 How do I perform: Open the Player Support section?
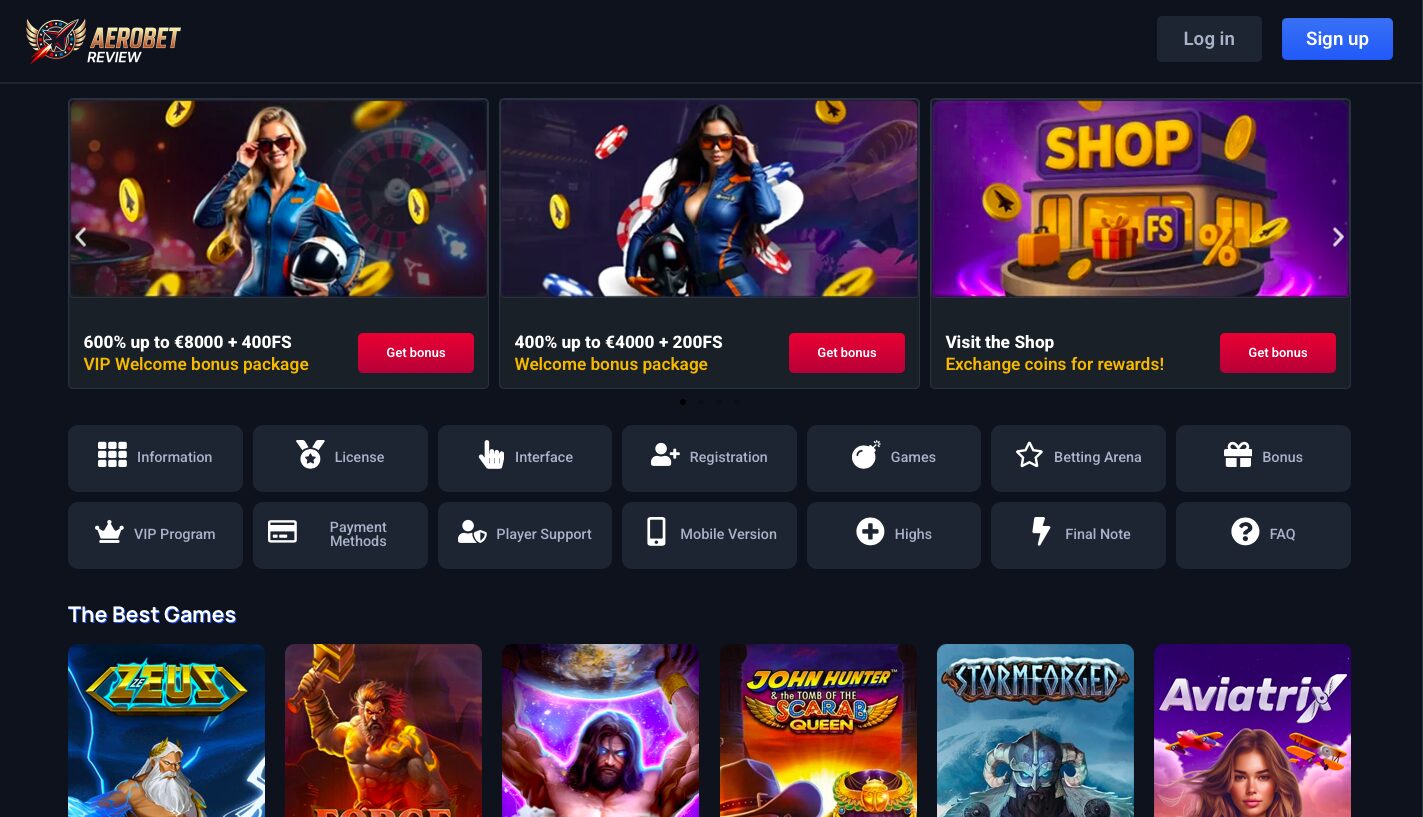pos(525,535)
